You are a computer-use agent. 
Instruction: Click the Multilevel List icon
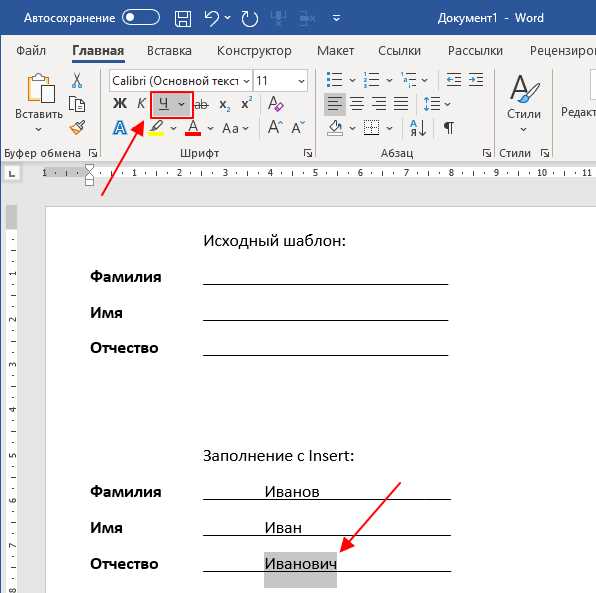[408, 80]
